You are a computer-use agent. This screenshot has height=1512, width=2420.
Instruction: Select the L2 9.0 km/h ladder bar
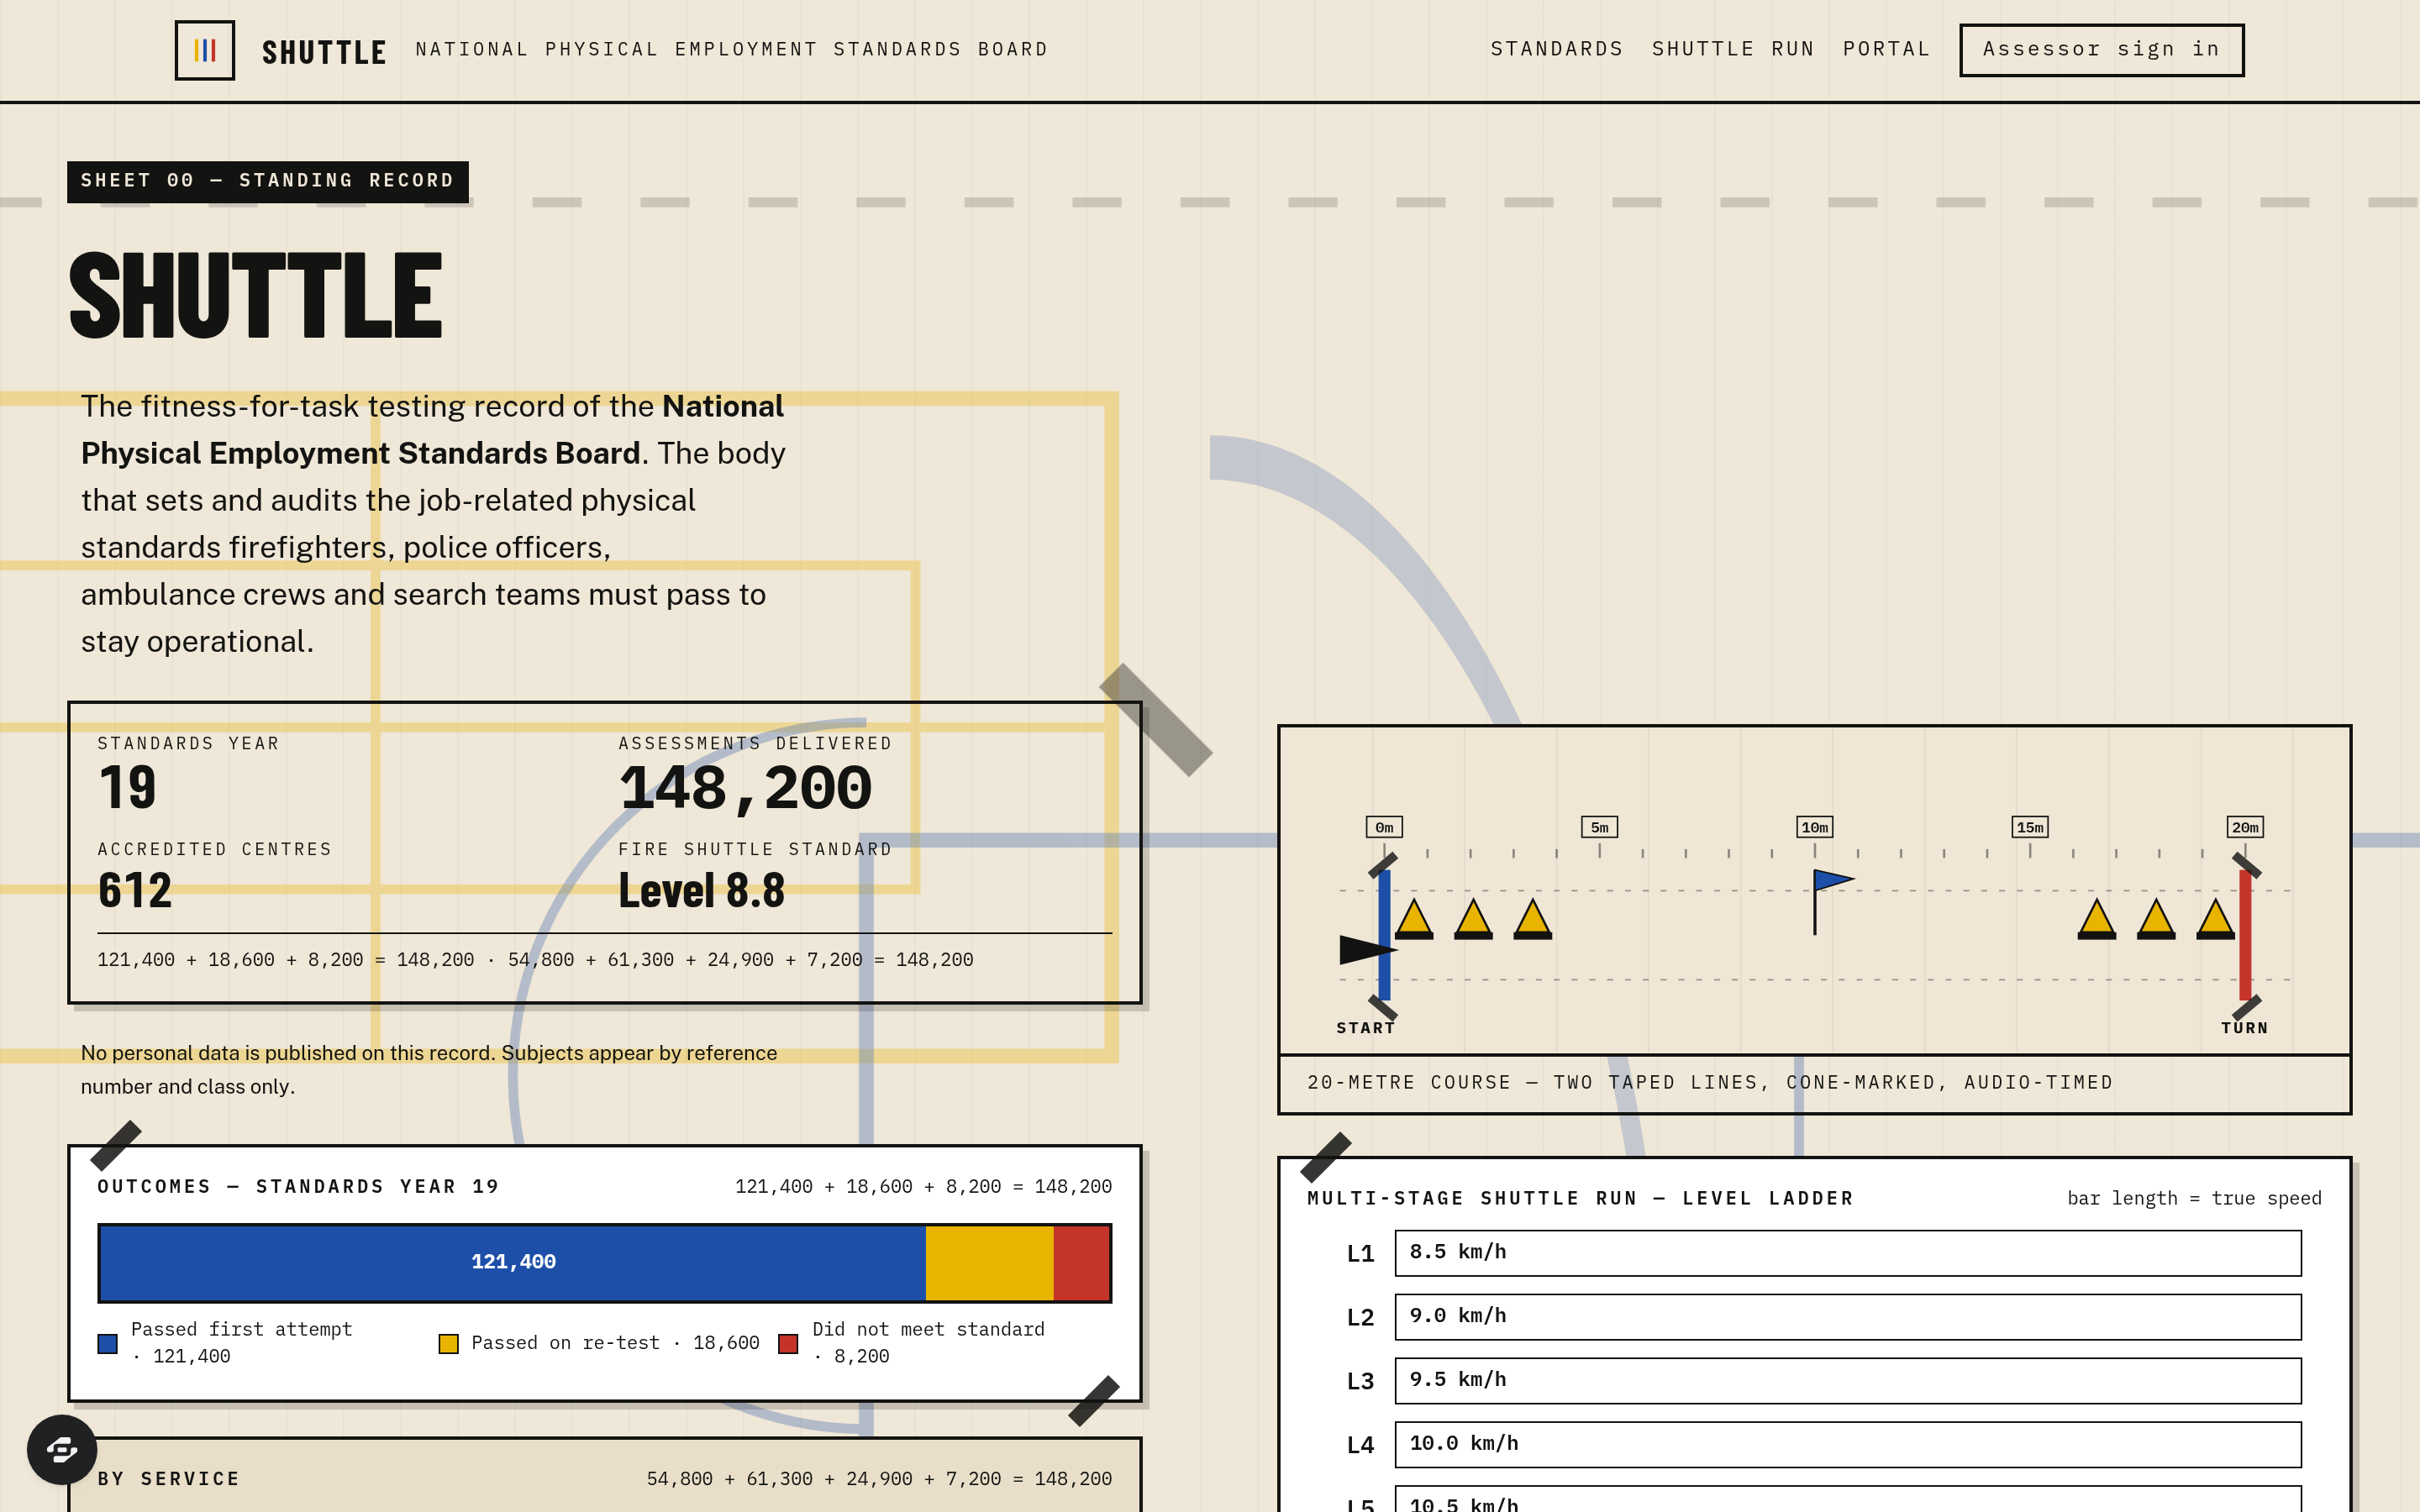tap(1848, 1316)
